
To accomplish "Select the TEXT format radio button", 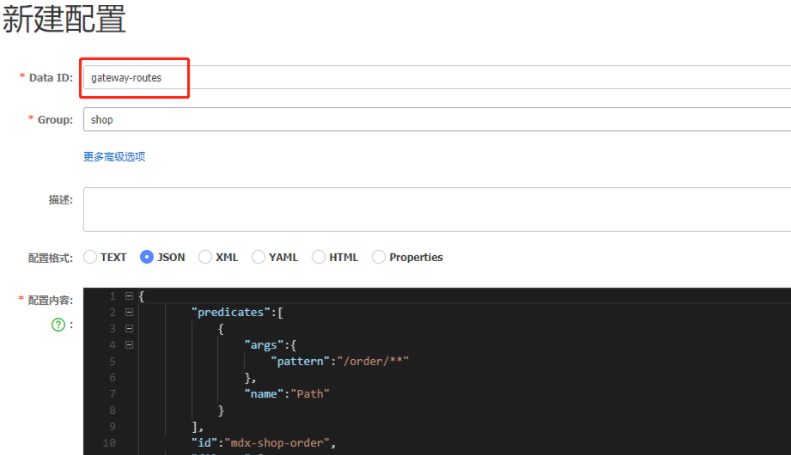I will pos(90,257).
